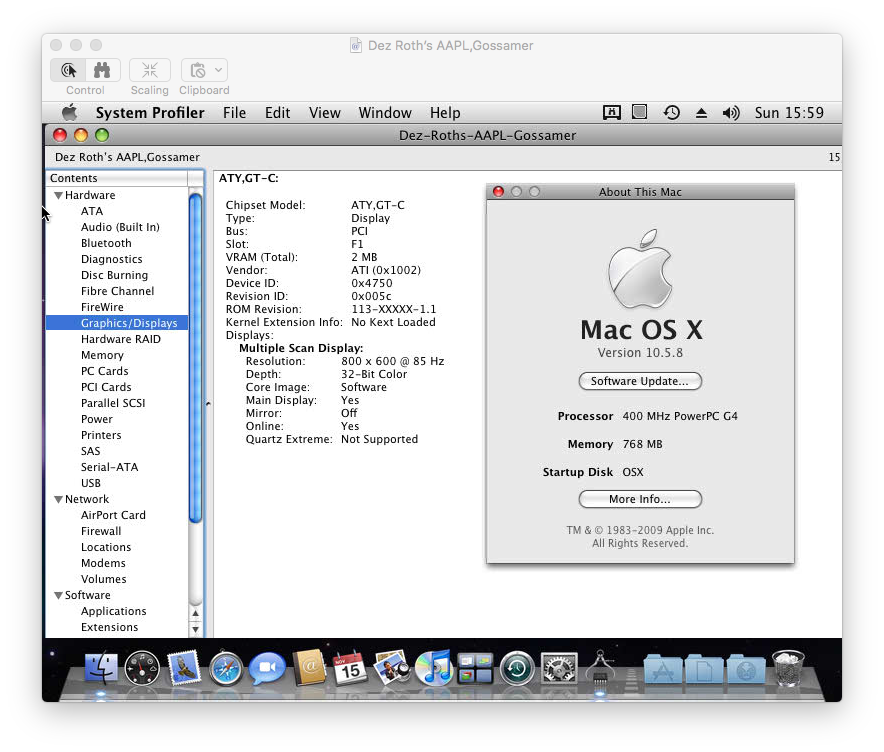Toggle Control mode in Screen Sharing toolbar
Image resolution: width=884 pixels, height=752 pixels.
point(69,70)
